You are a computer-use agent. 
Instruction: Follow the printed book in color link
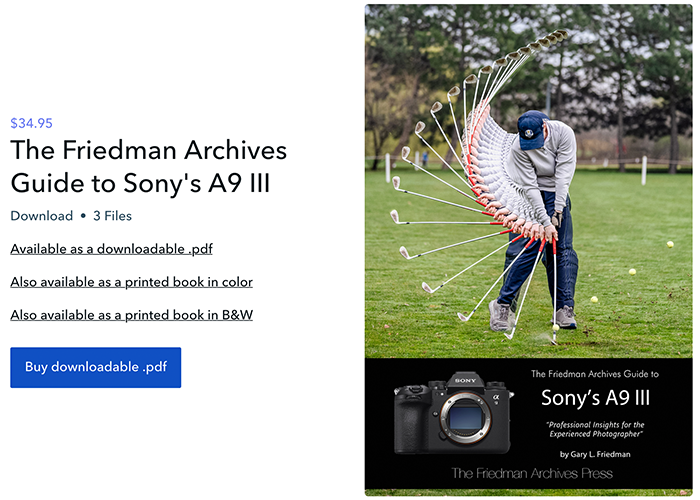point(131,282)
